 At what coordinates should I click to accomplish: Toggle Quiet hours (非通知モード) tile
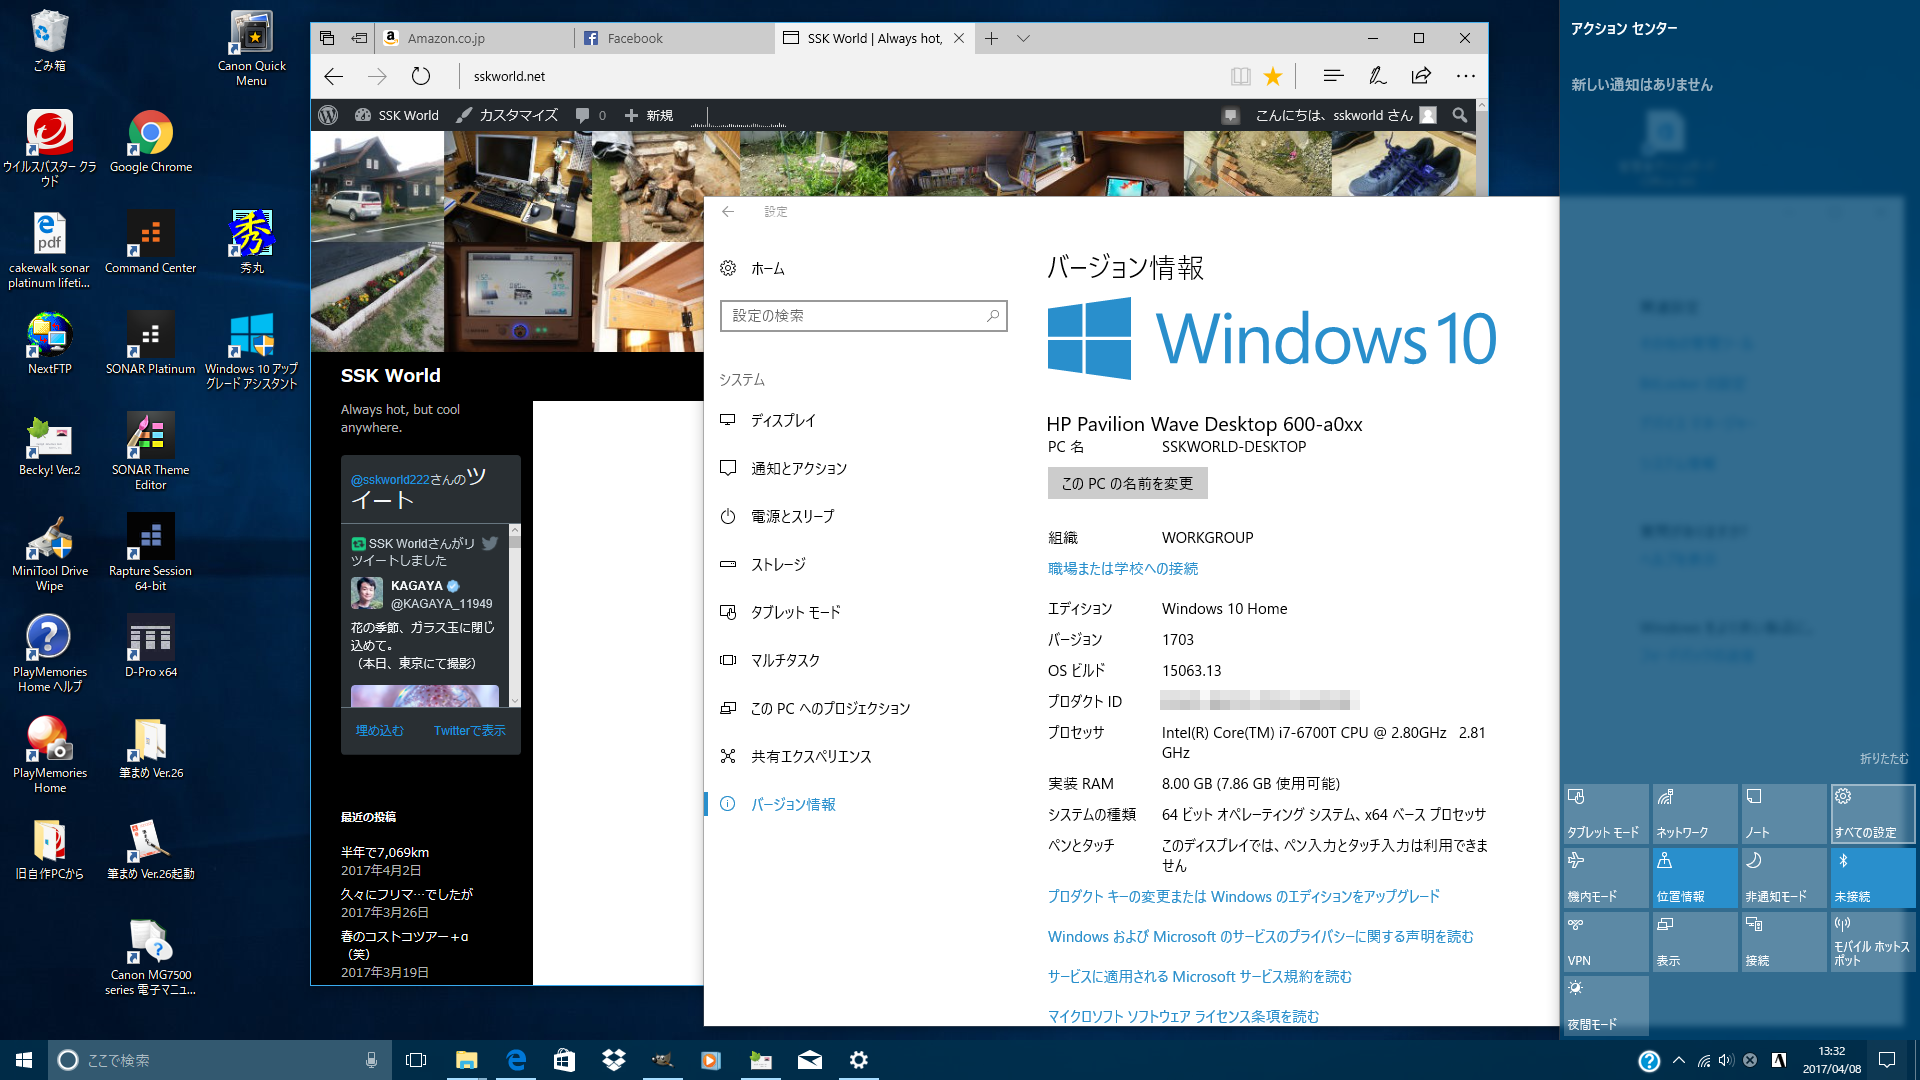click(1784, 878)
